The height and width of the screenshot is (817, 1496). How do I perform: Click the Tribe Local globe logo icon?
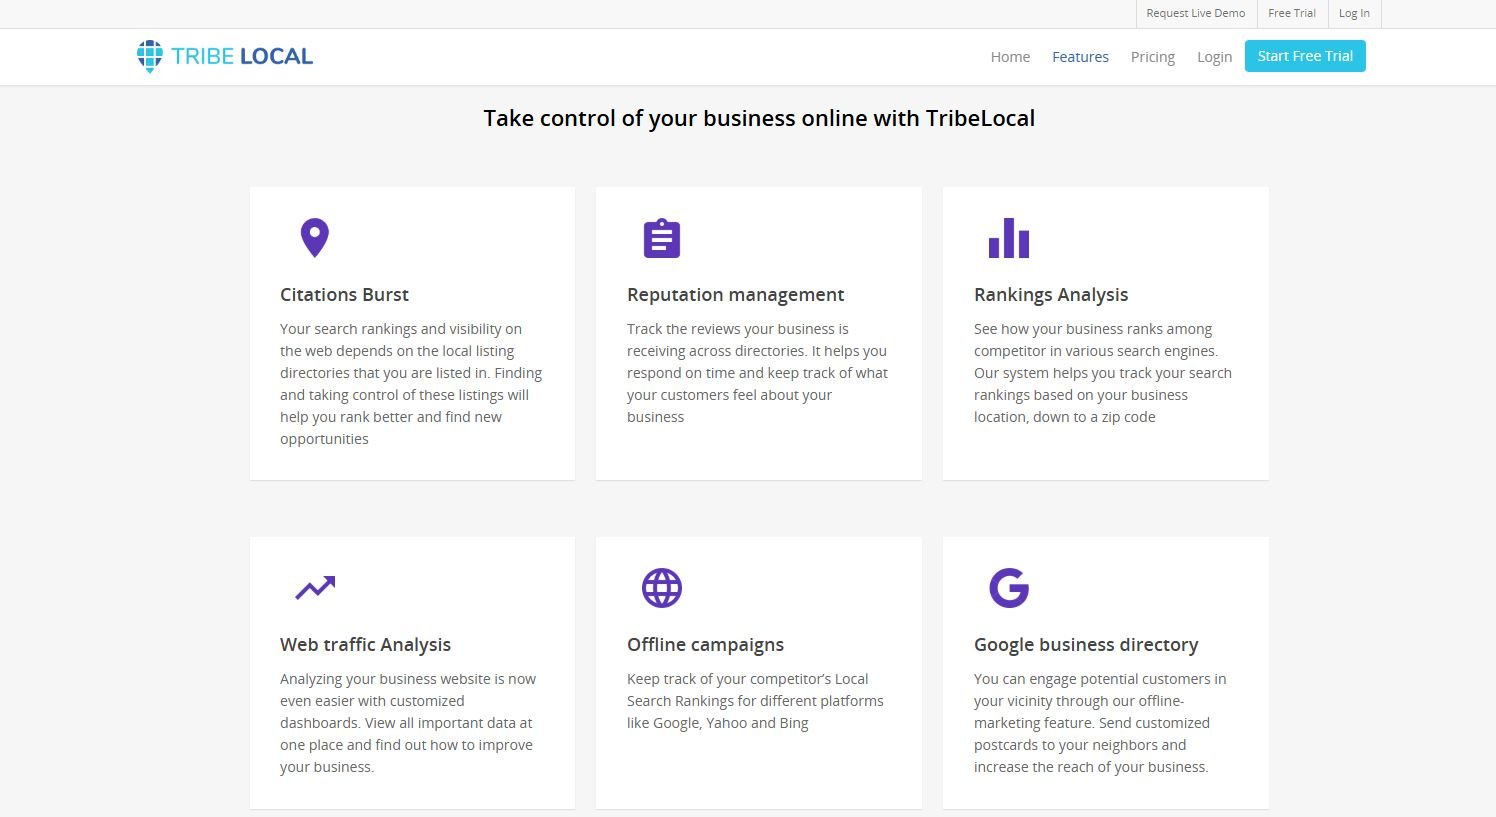click(x=150, y=56)
